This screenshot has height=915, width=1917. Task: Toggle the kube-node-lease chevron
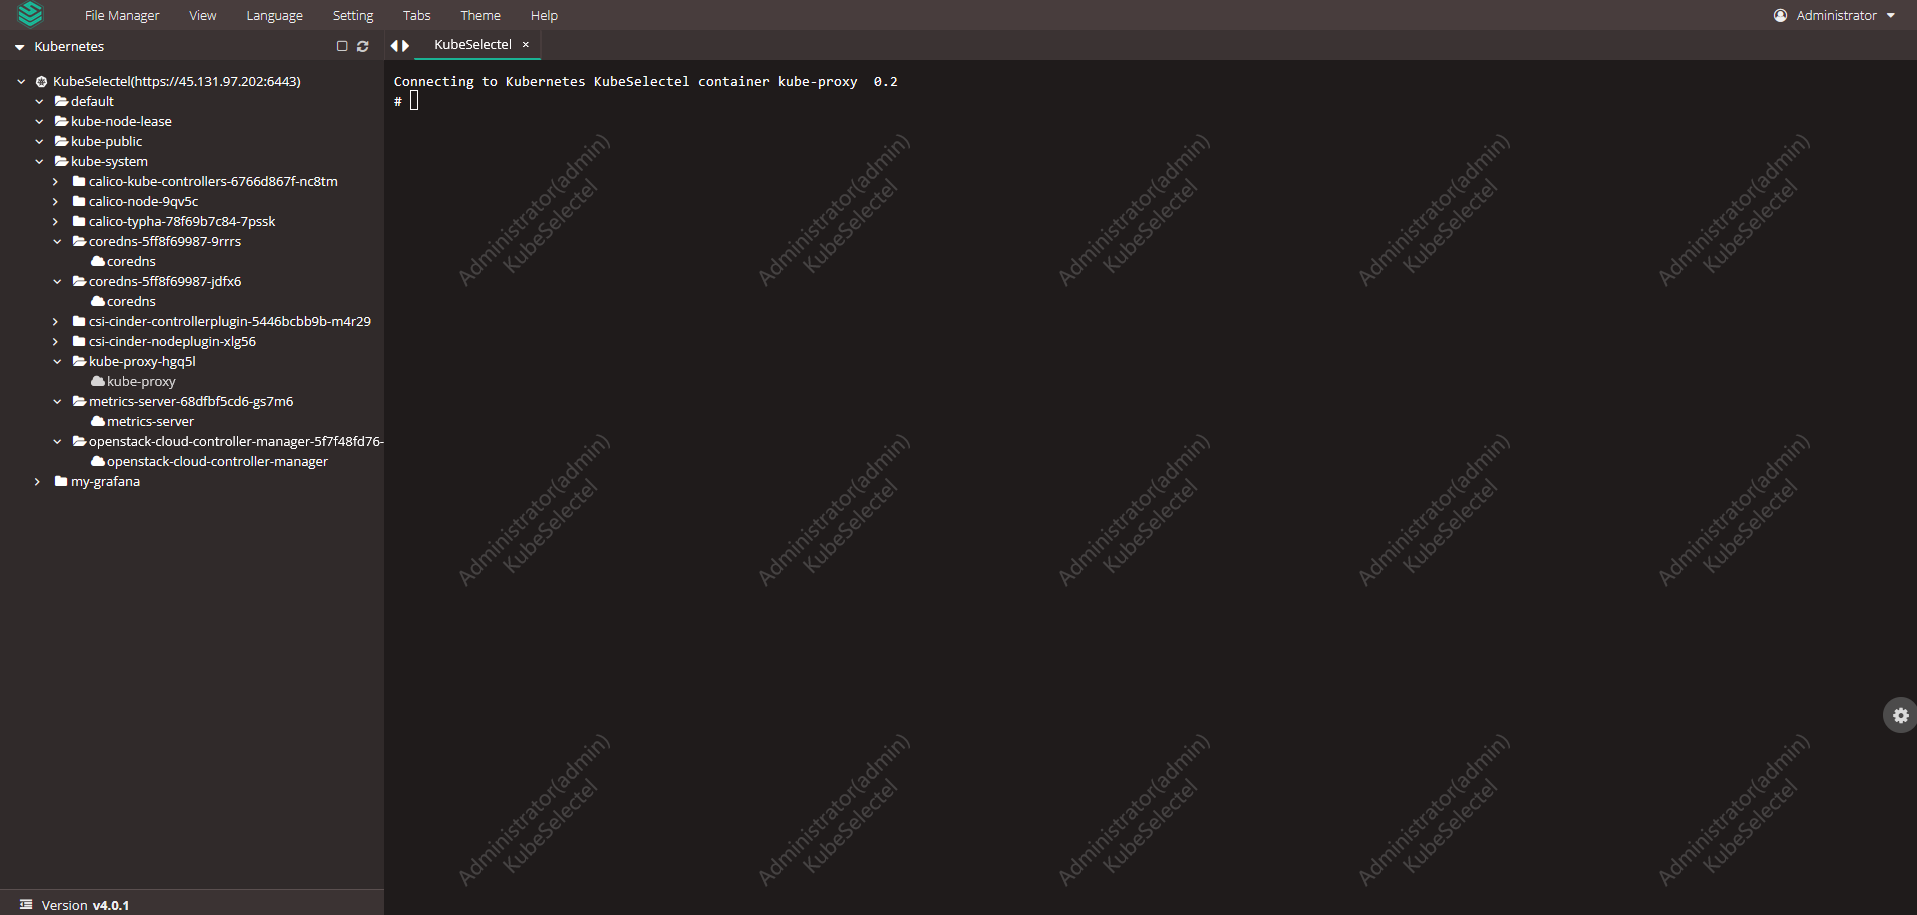tap(39, 122)
